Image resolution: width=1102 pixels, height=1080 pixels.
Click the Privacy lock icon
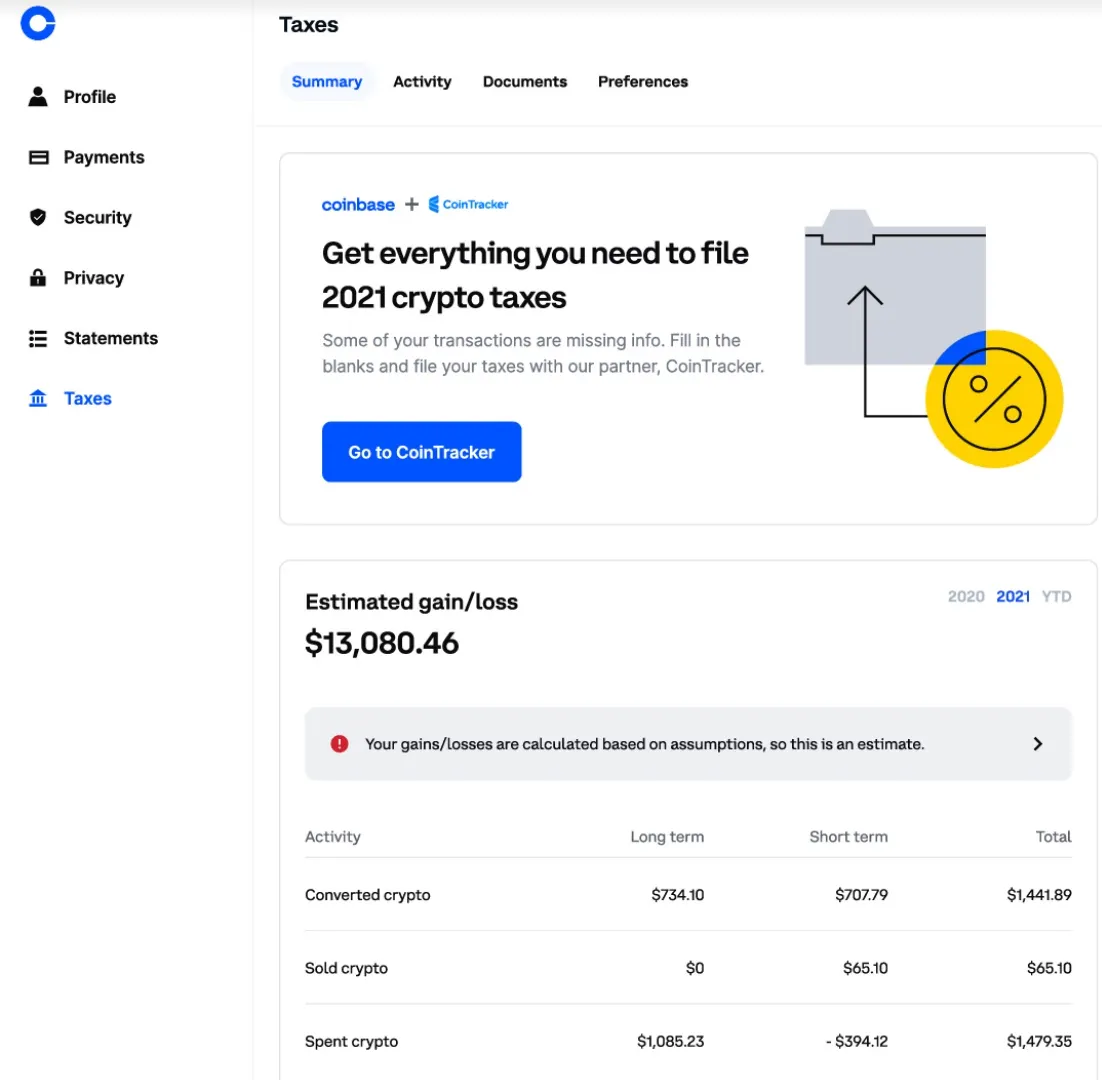pyautogui.click(x=38, y=278)
